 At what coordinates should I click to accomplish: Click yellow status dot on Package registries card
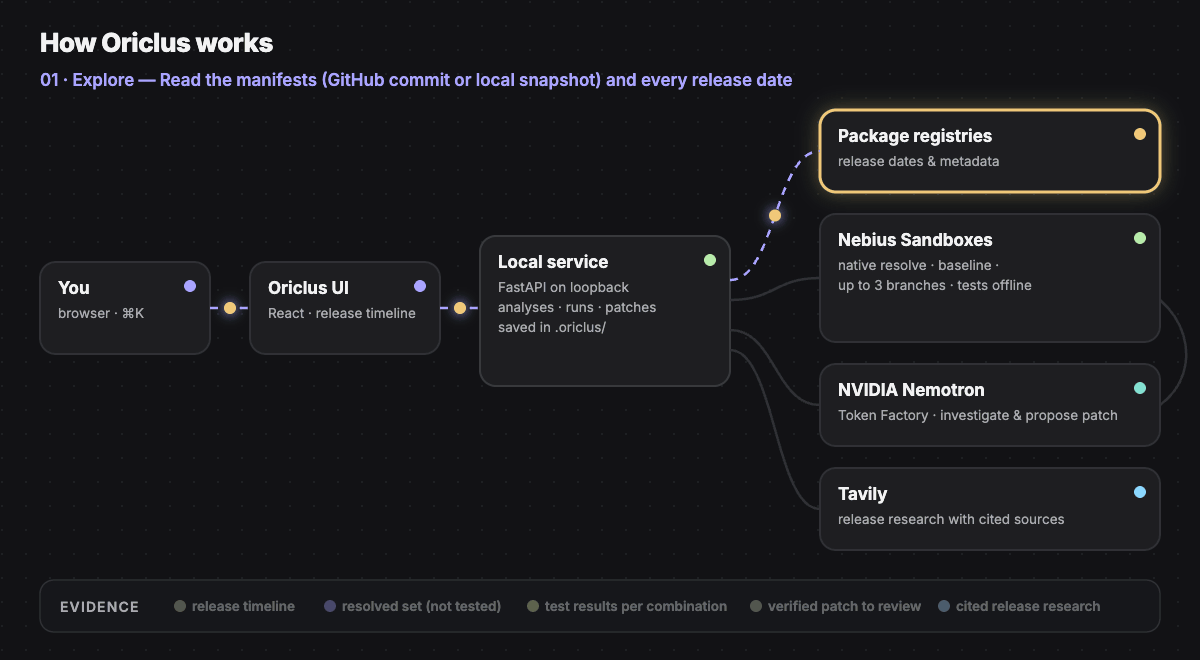1140,134
